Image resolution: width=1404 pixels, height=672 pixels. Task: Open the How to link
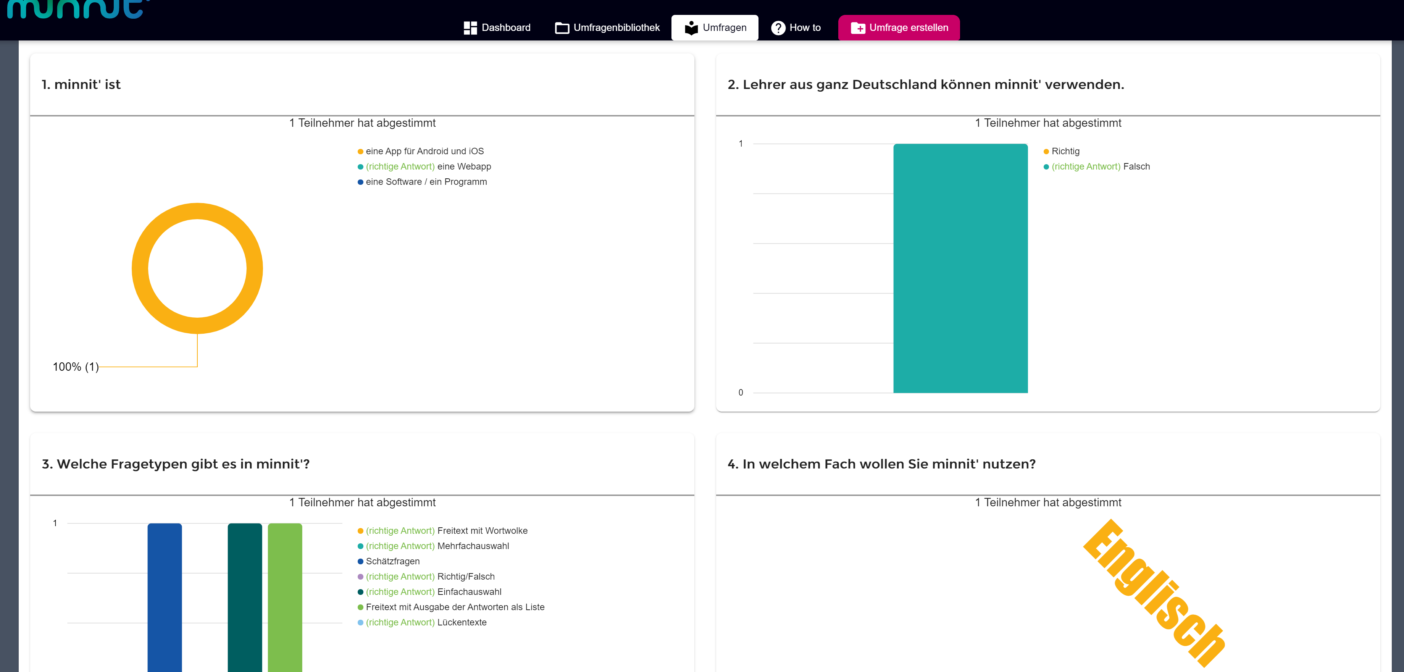805,28
